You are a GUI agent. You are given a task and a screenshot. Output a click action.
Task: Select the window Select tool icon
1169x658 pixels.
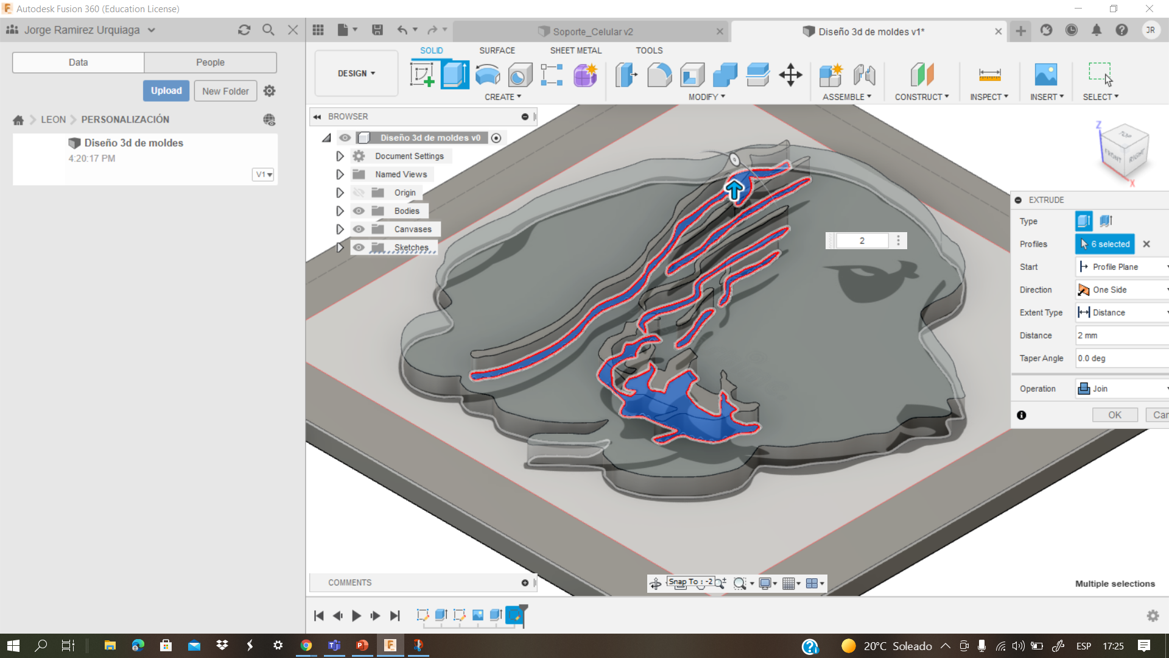[1100, 73]
